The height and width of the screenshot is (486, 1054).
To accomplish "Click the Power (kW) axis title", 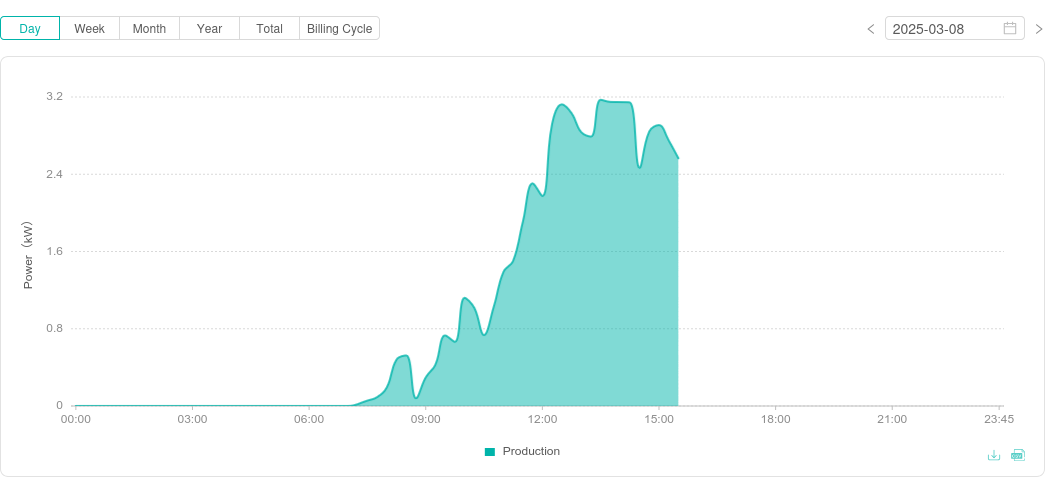I will [x=28, y=255].
